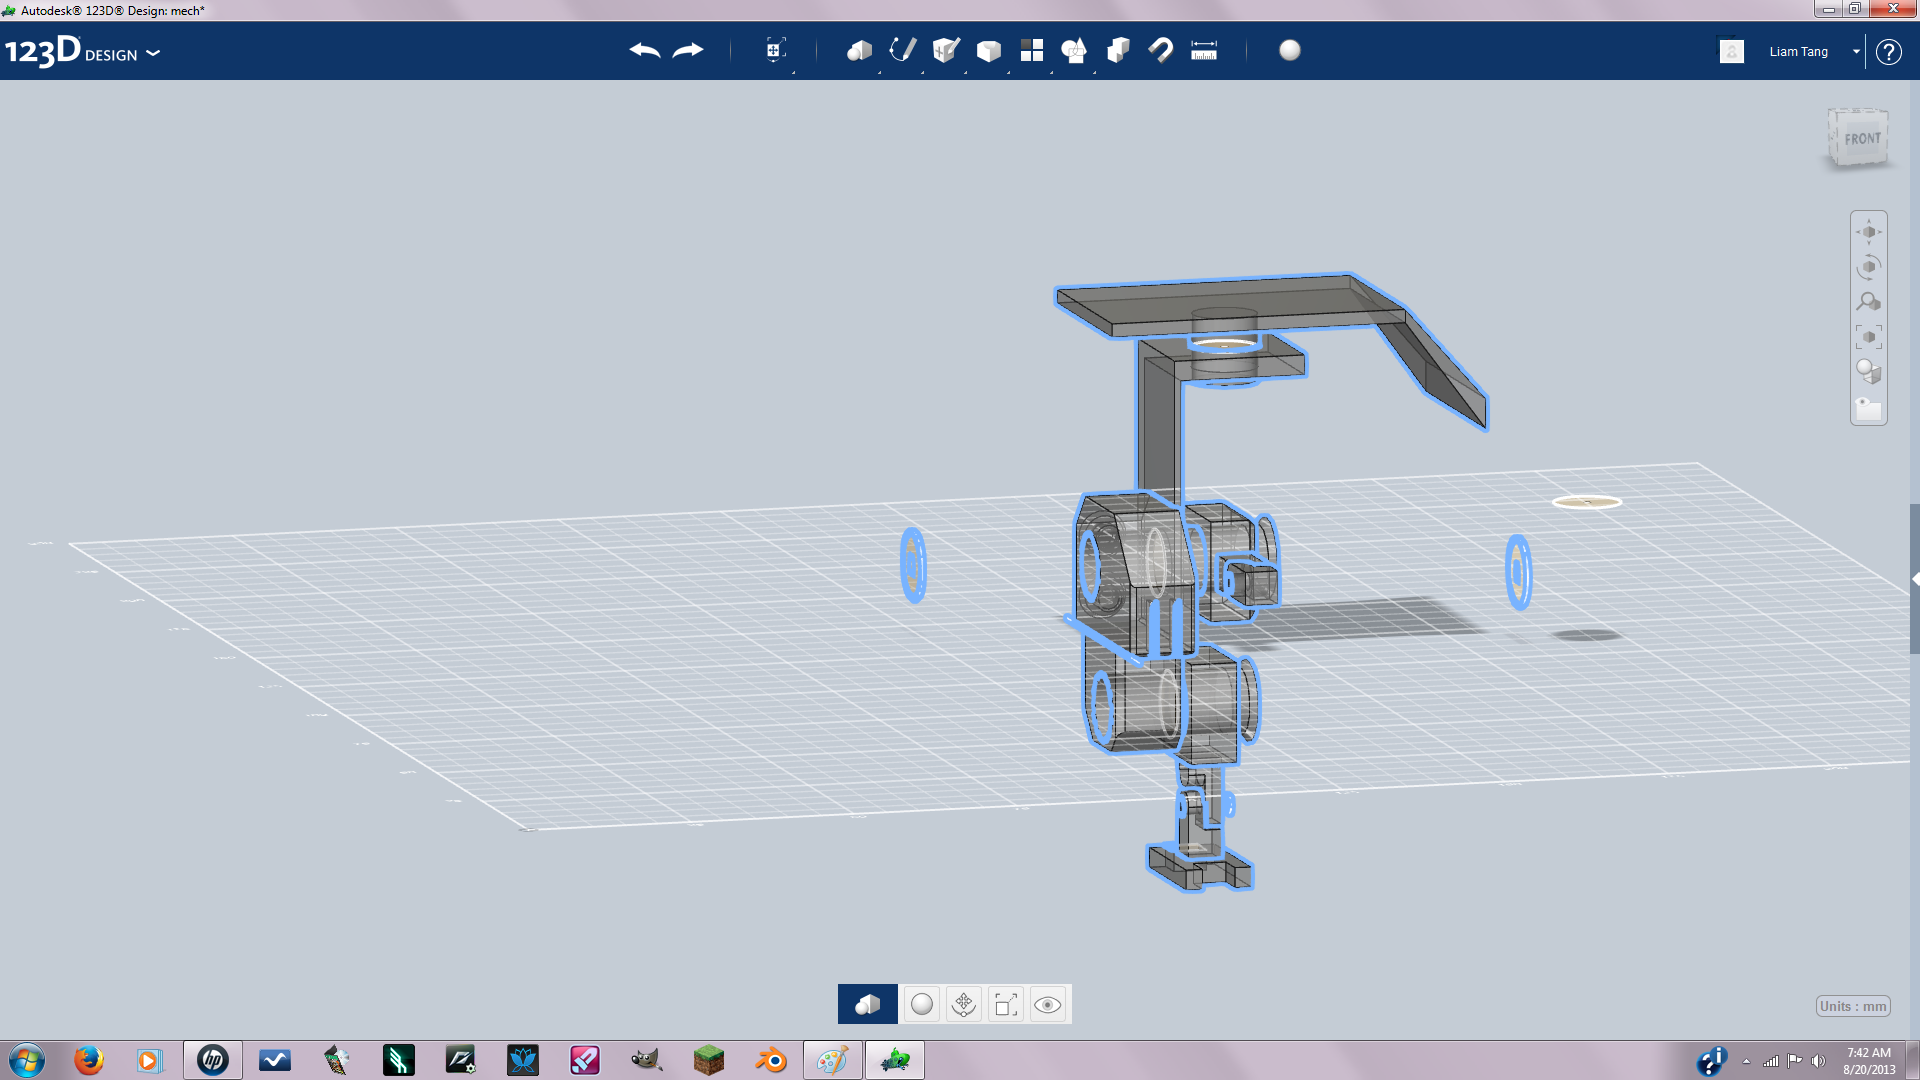Open the Combine tool

pyautogui.click(x=1118, y=50)
